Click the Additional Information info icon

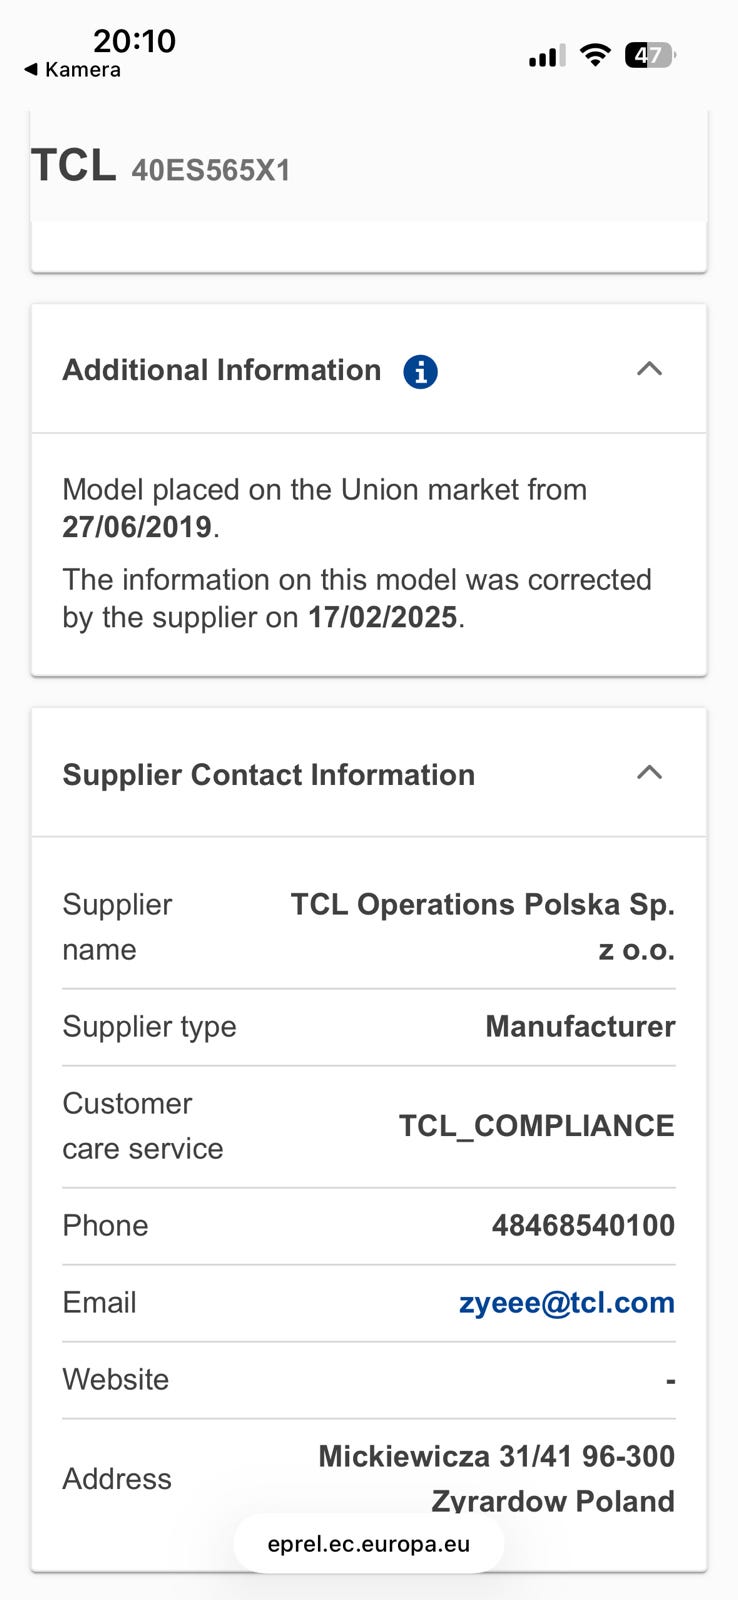pyautogui.click(x=420, y=371)
